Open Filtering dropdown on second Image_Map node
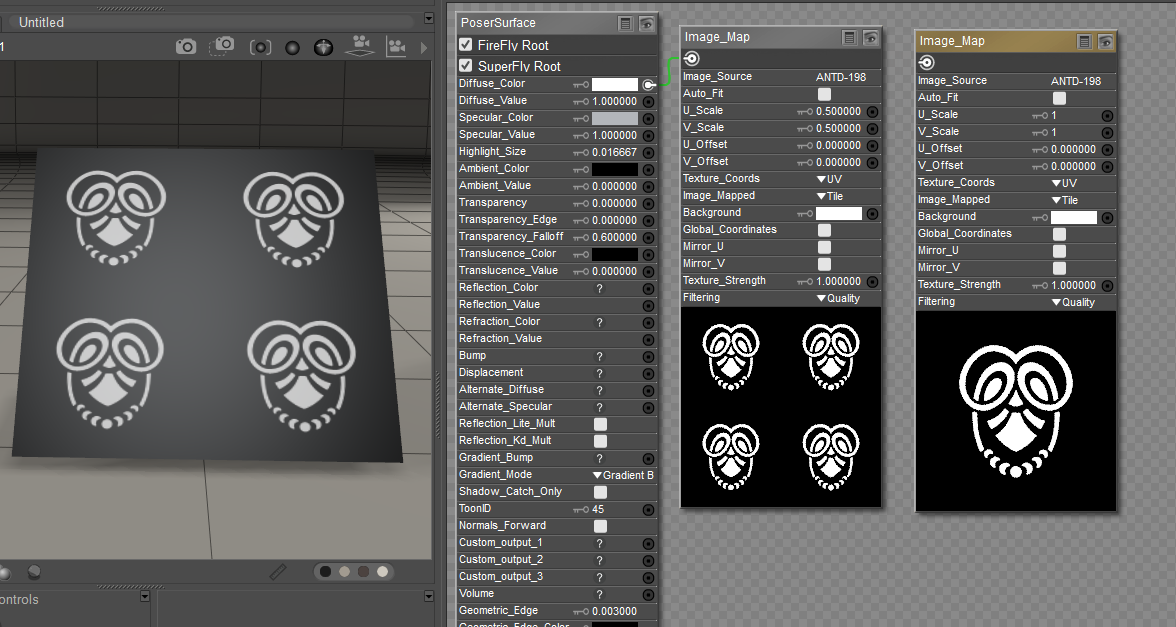 [x=1072, y=302]
